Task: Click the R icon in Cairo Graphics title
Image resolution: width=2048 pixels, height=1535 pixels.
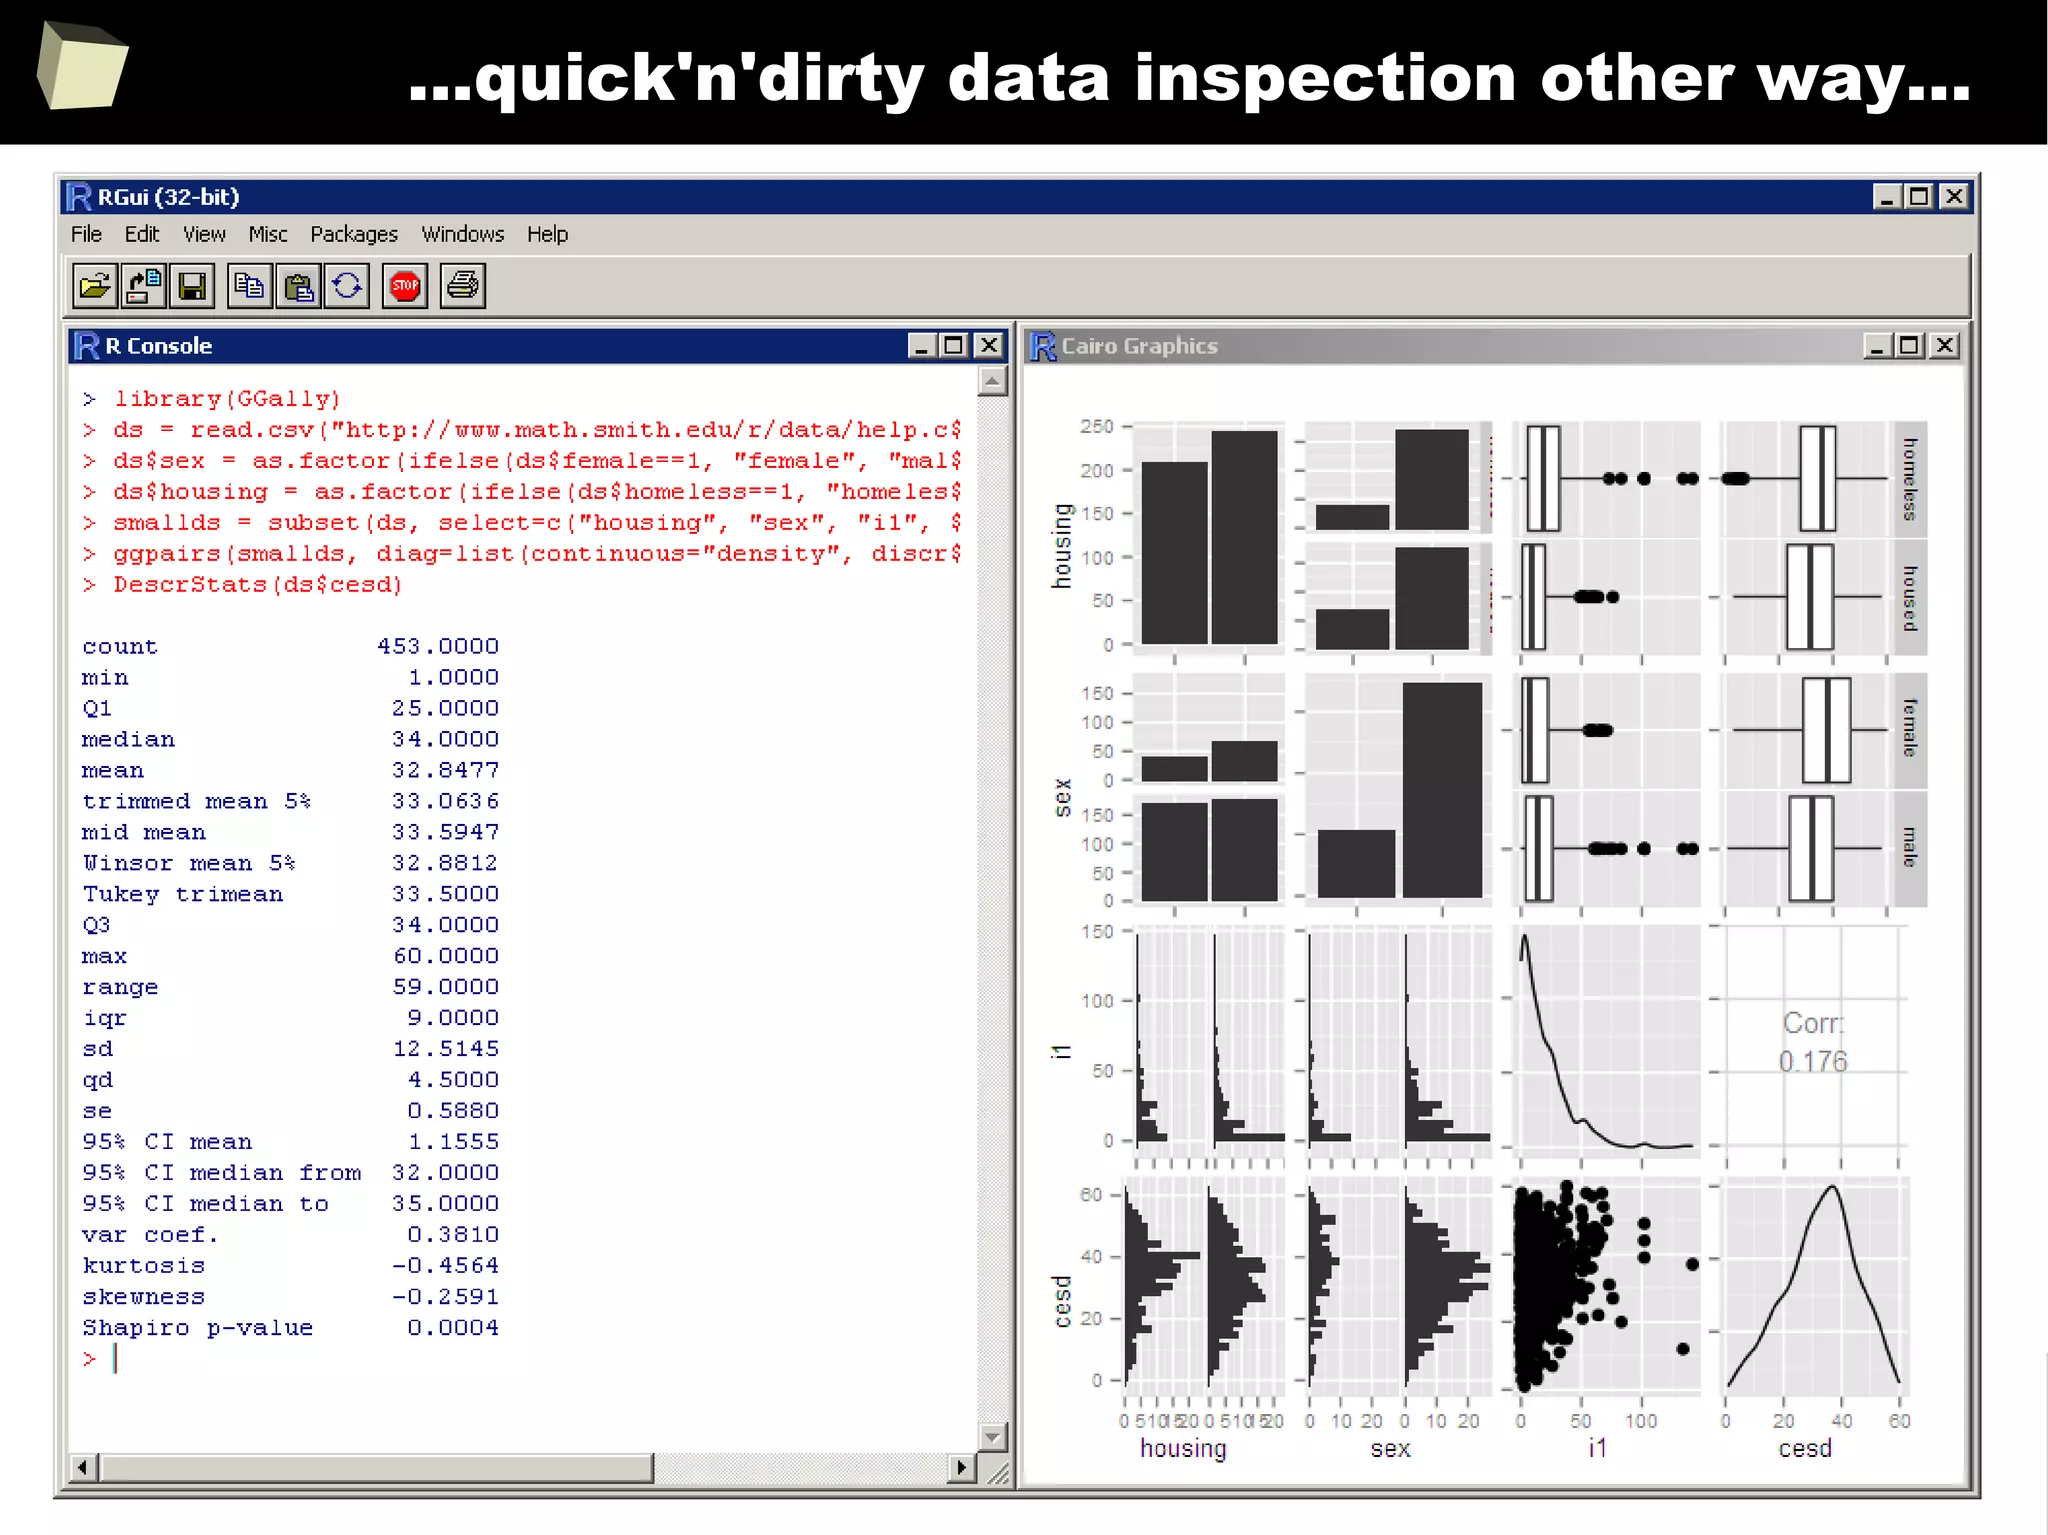Action: [1043, 346]
